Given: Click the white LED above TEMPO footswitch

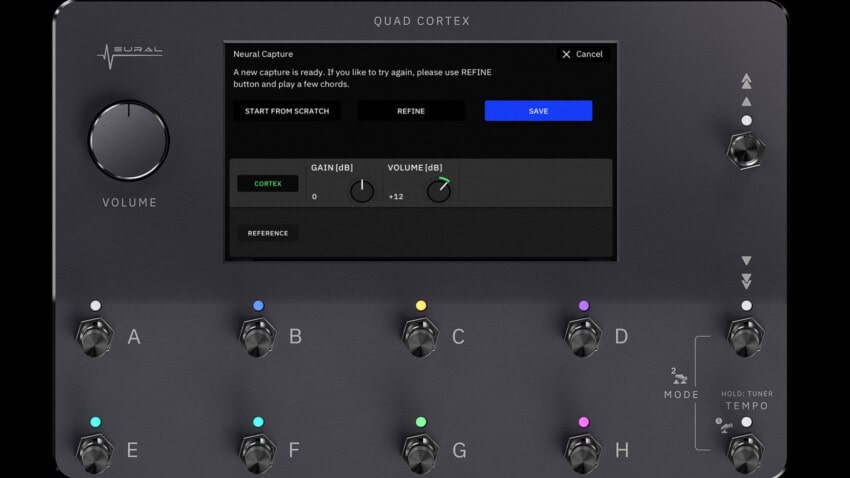Looking at the screenshot, I should [x=746, y=422].
